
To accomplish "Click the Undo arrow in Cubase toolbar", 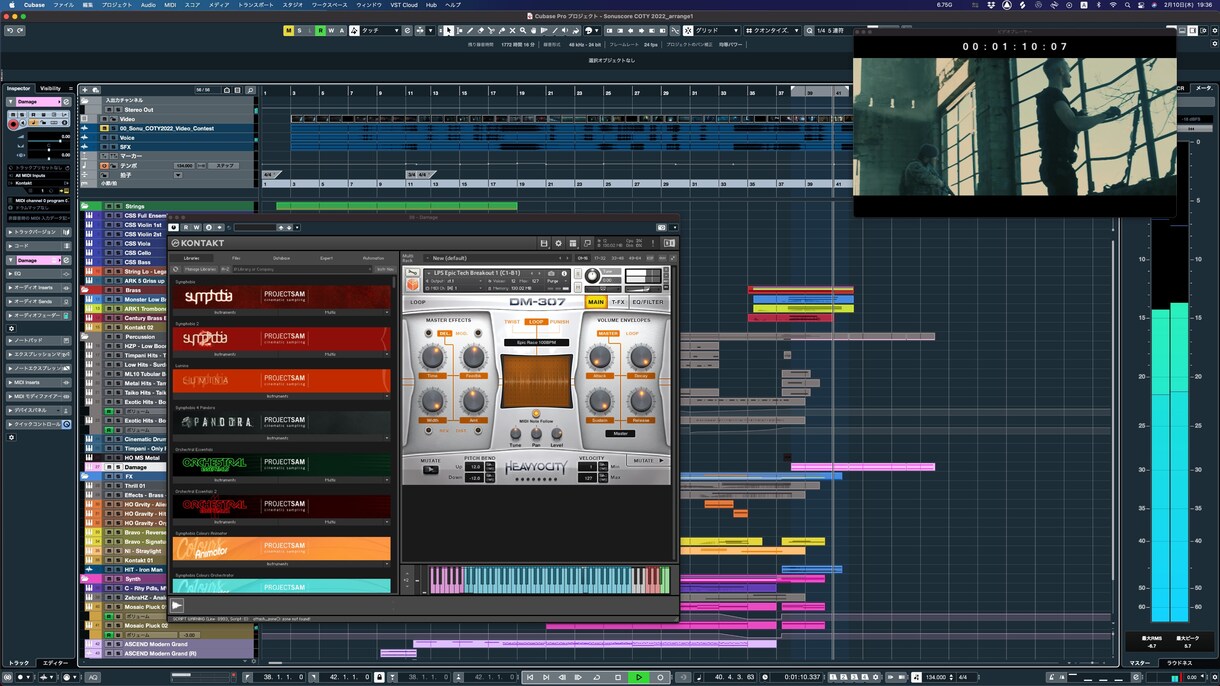I will pos(9,31).
